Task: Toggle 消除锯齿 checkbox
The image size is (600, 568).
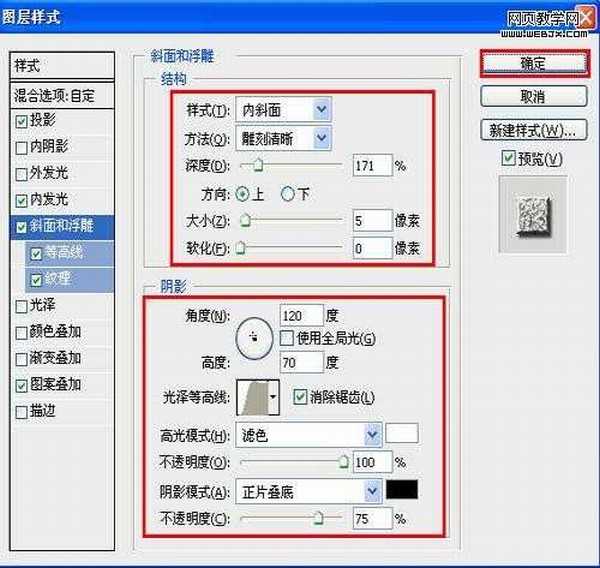Action: click(x=300, y=397)
